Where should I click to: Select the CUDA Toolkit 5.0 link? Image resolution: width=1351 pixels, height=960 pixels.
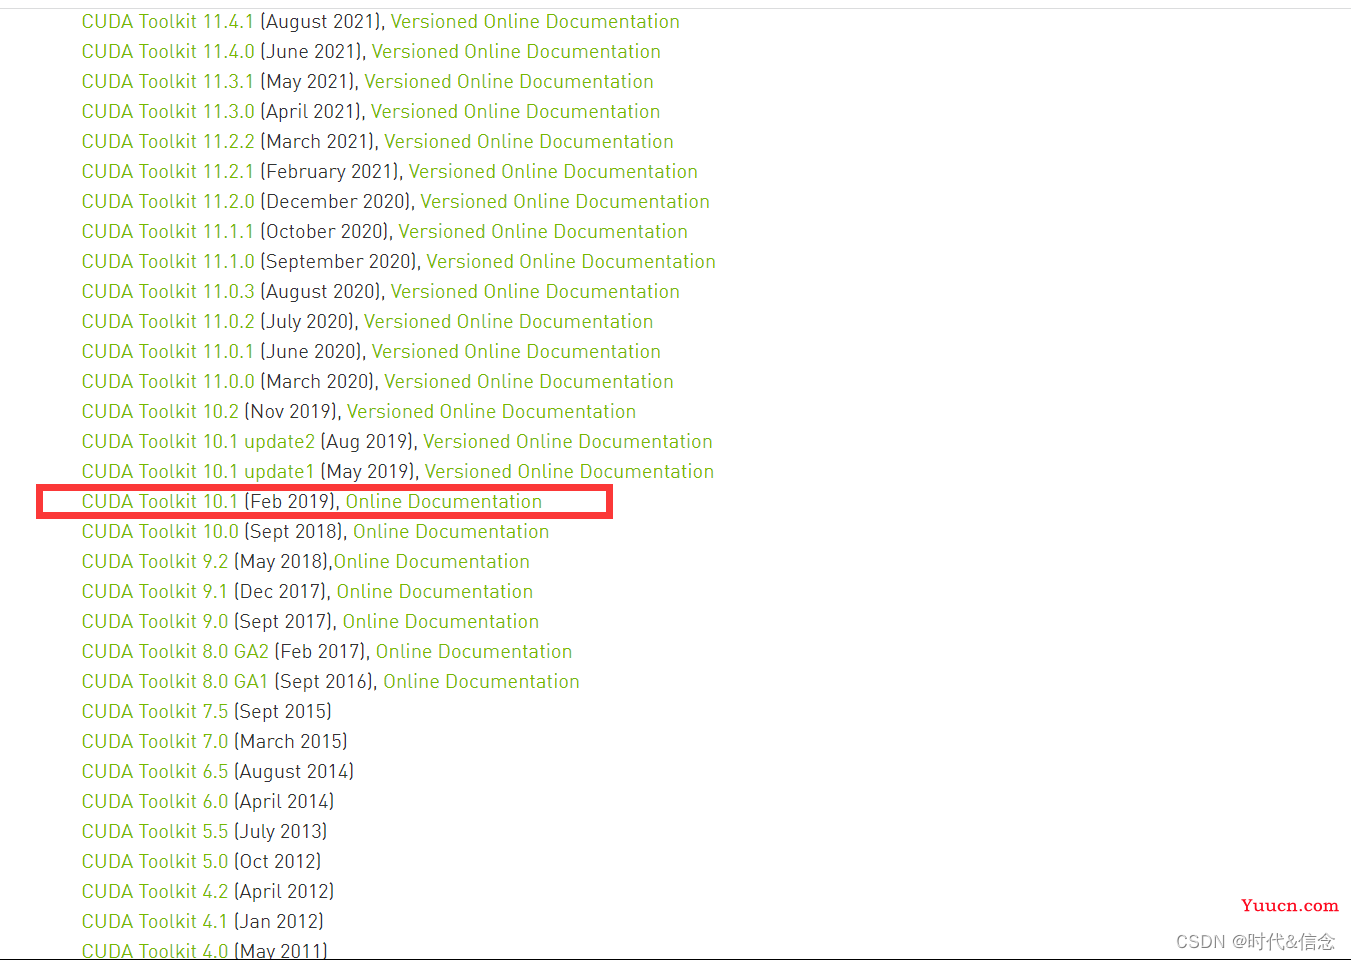[x=155, y=861]
